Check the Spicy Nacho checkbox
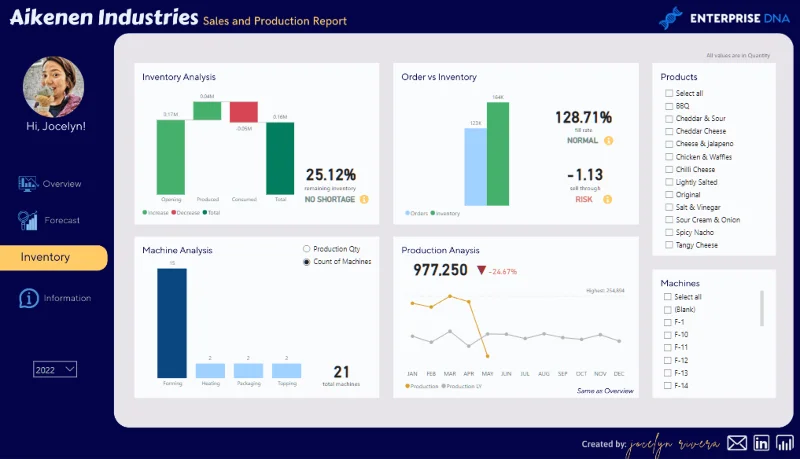Screen dimensions: 800x459 tap(669, 233)
